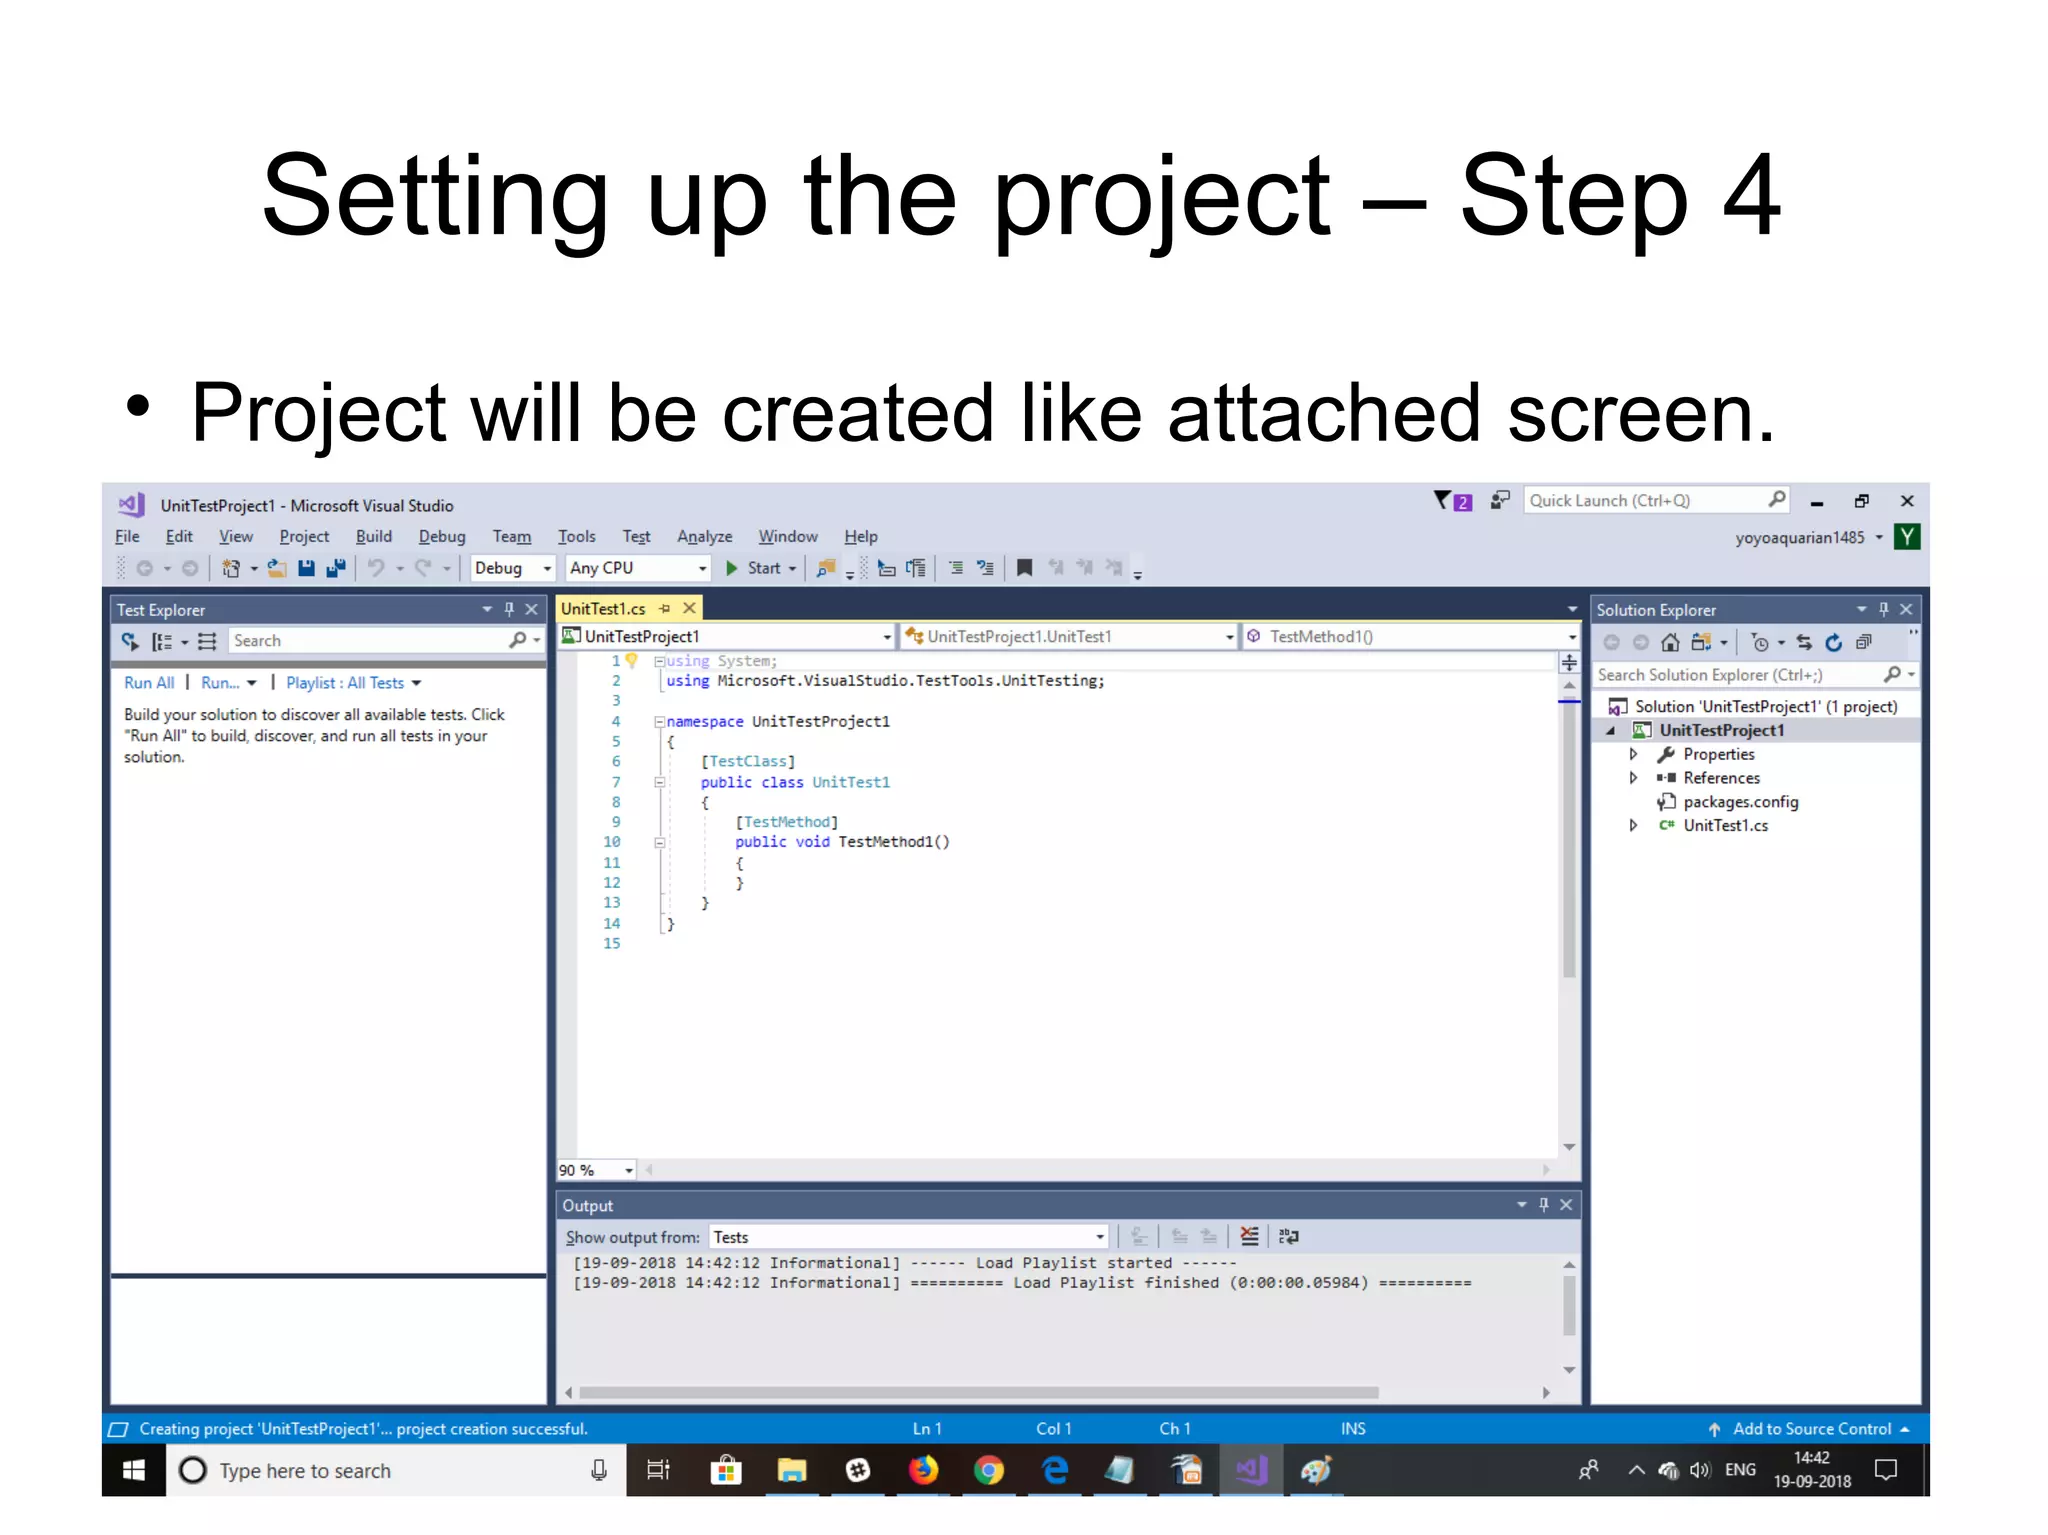This screenshot has height=1535, width=2048.
Task: Open Chrome from the Windows taskbar
Action: [x=988, y=1470]
